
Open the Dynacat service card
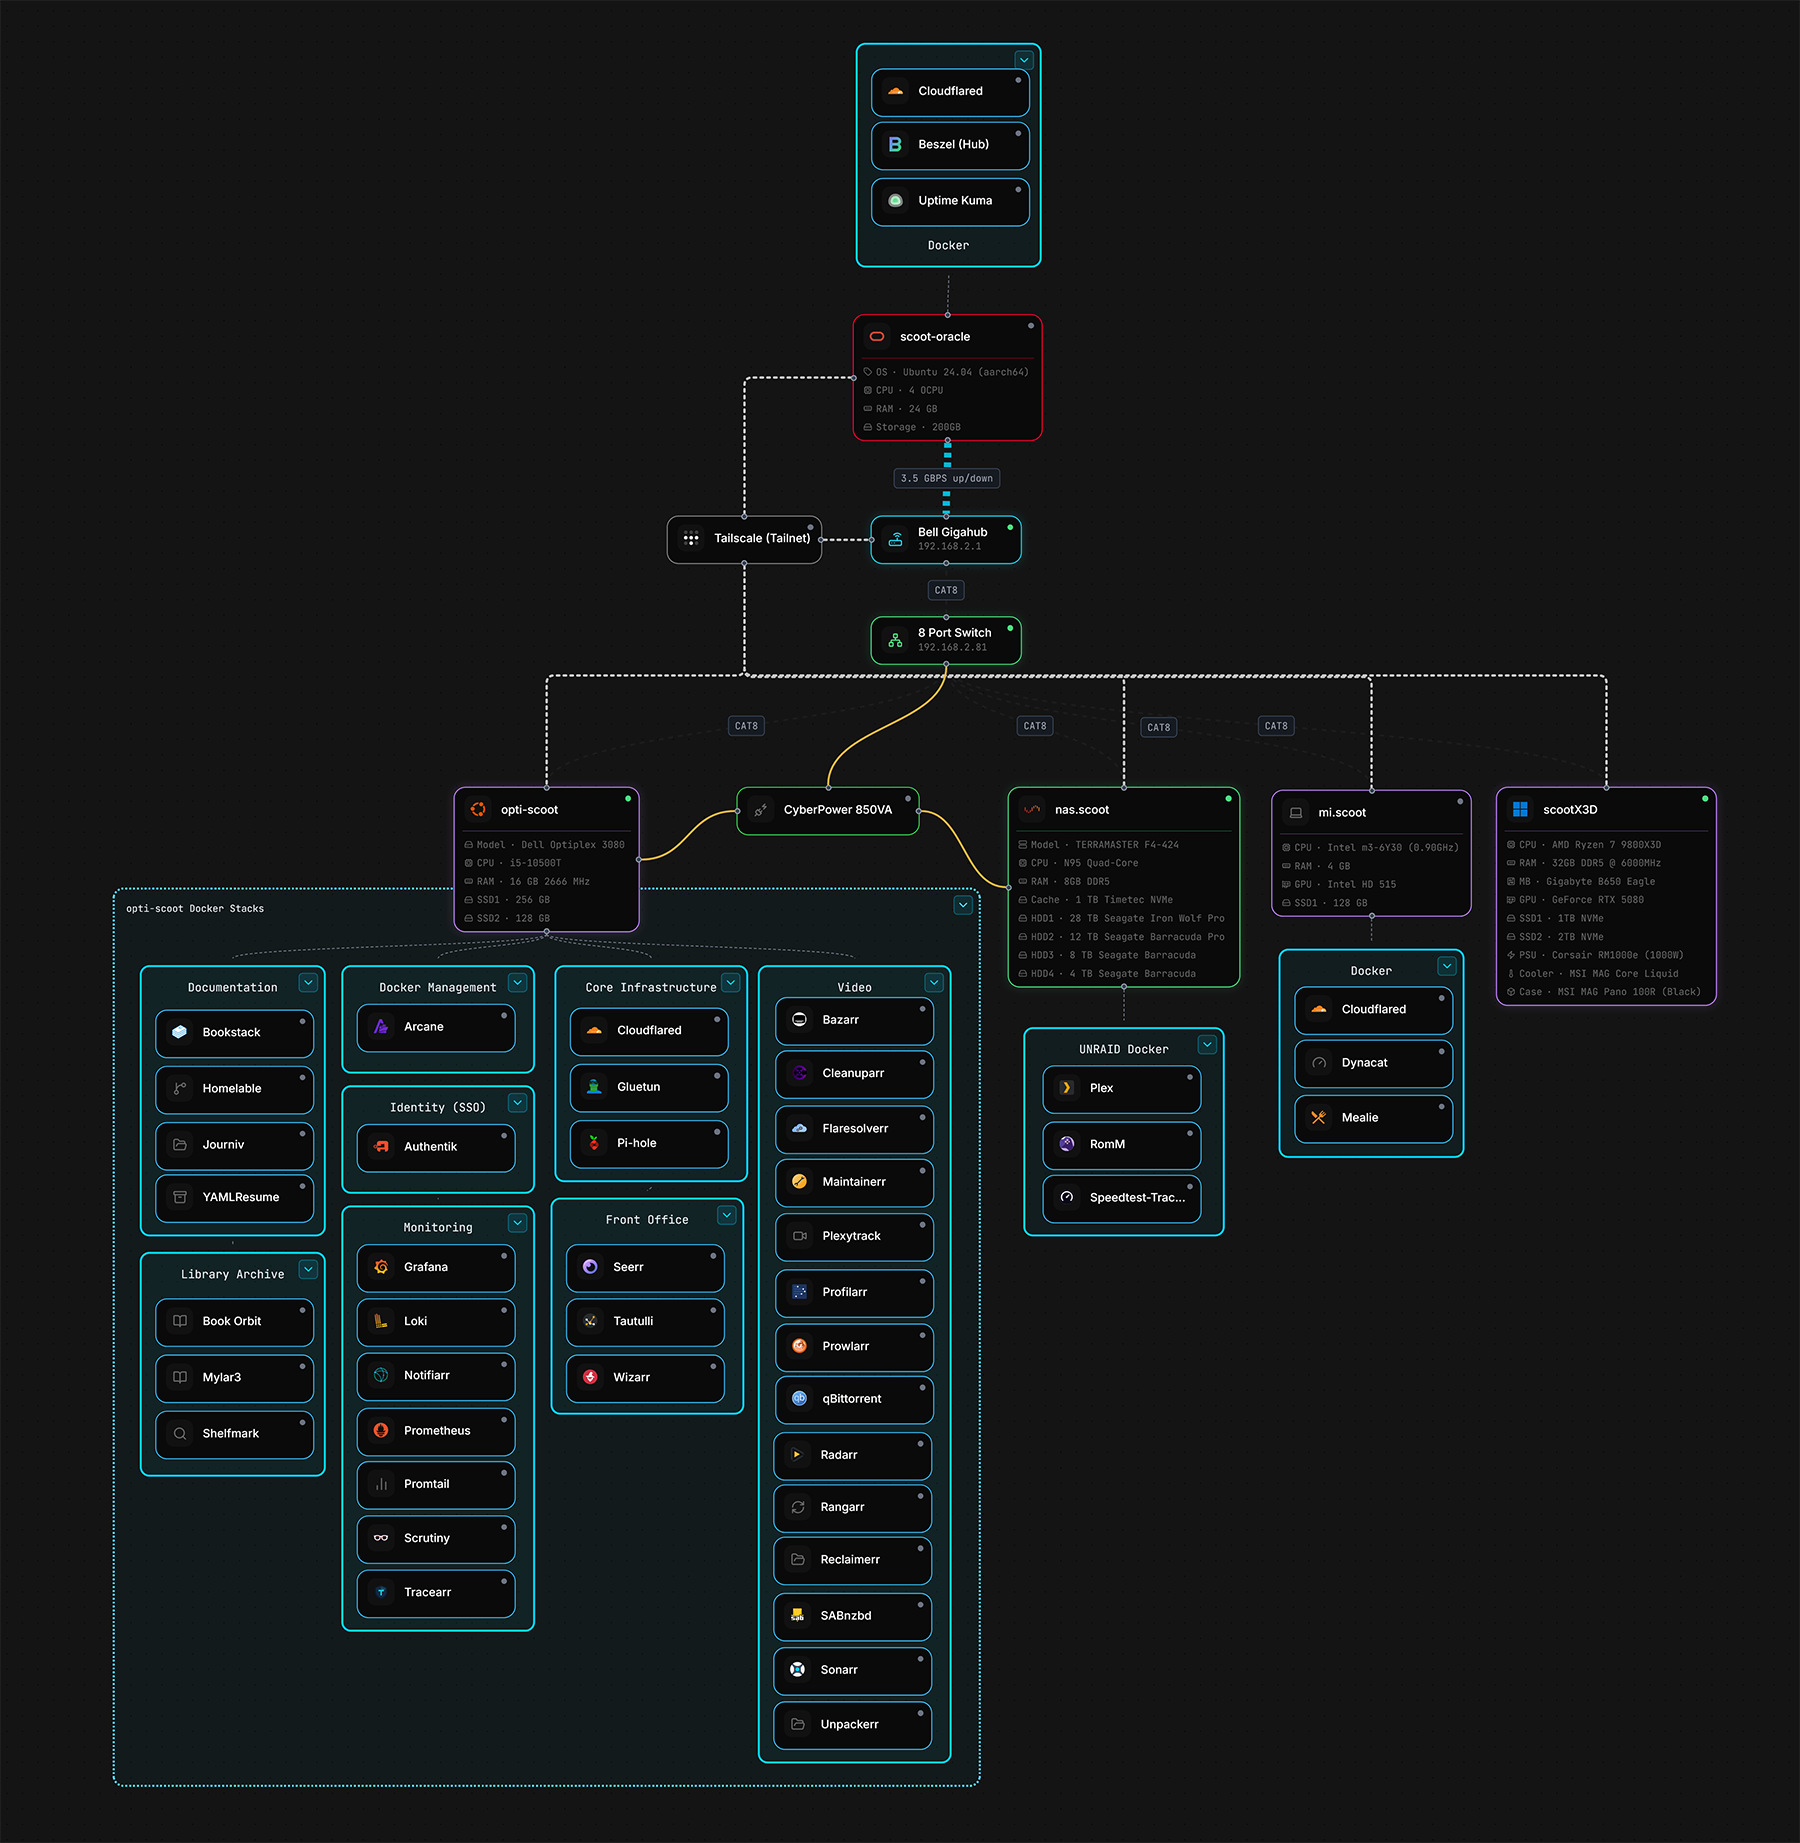[1373, 1064]
